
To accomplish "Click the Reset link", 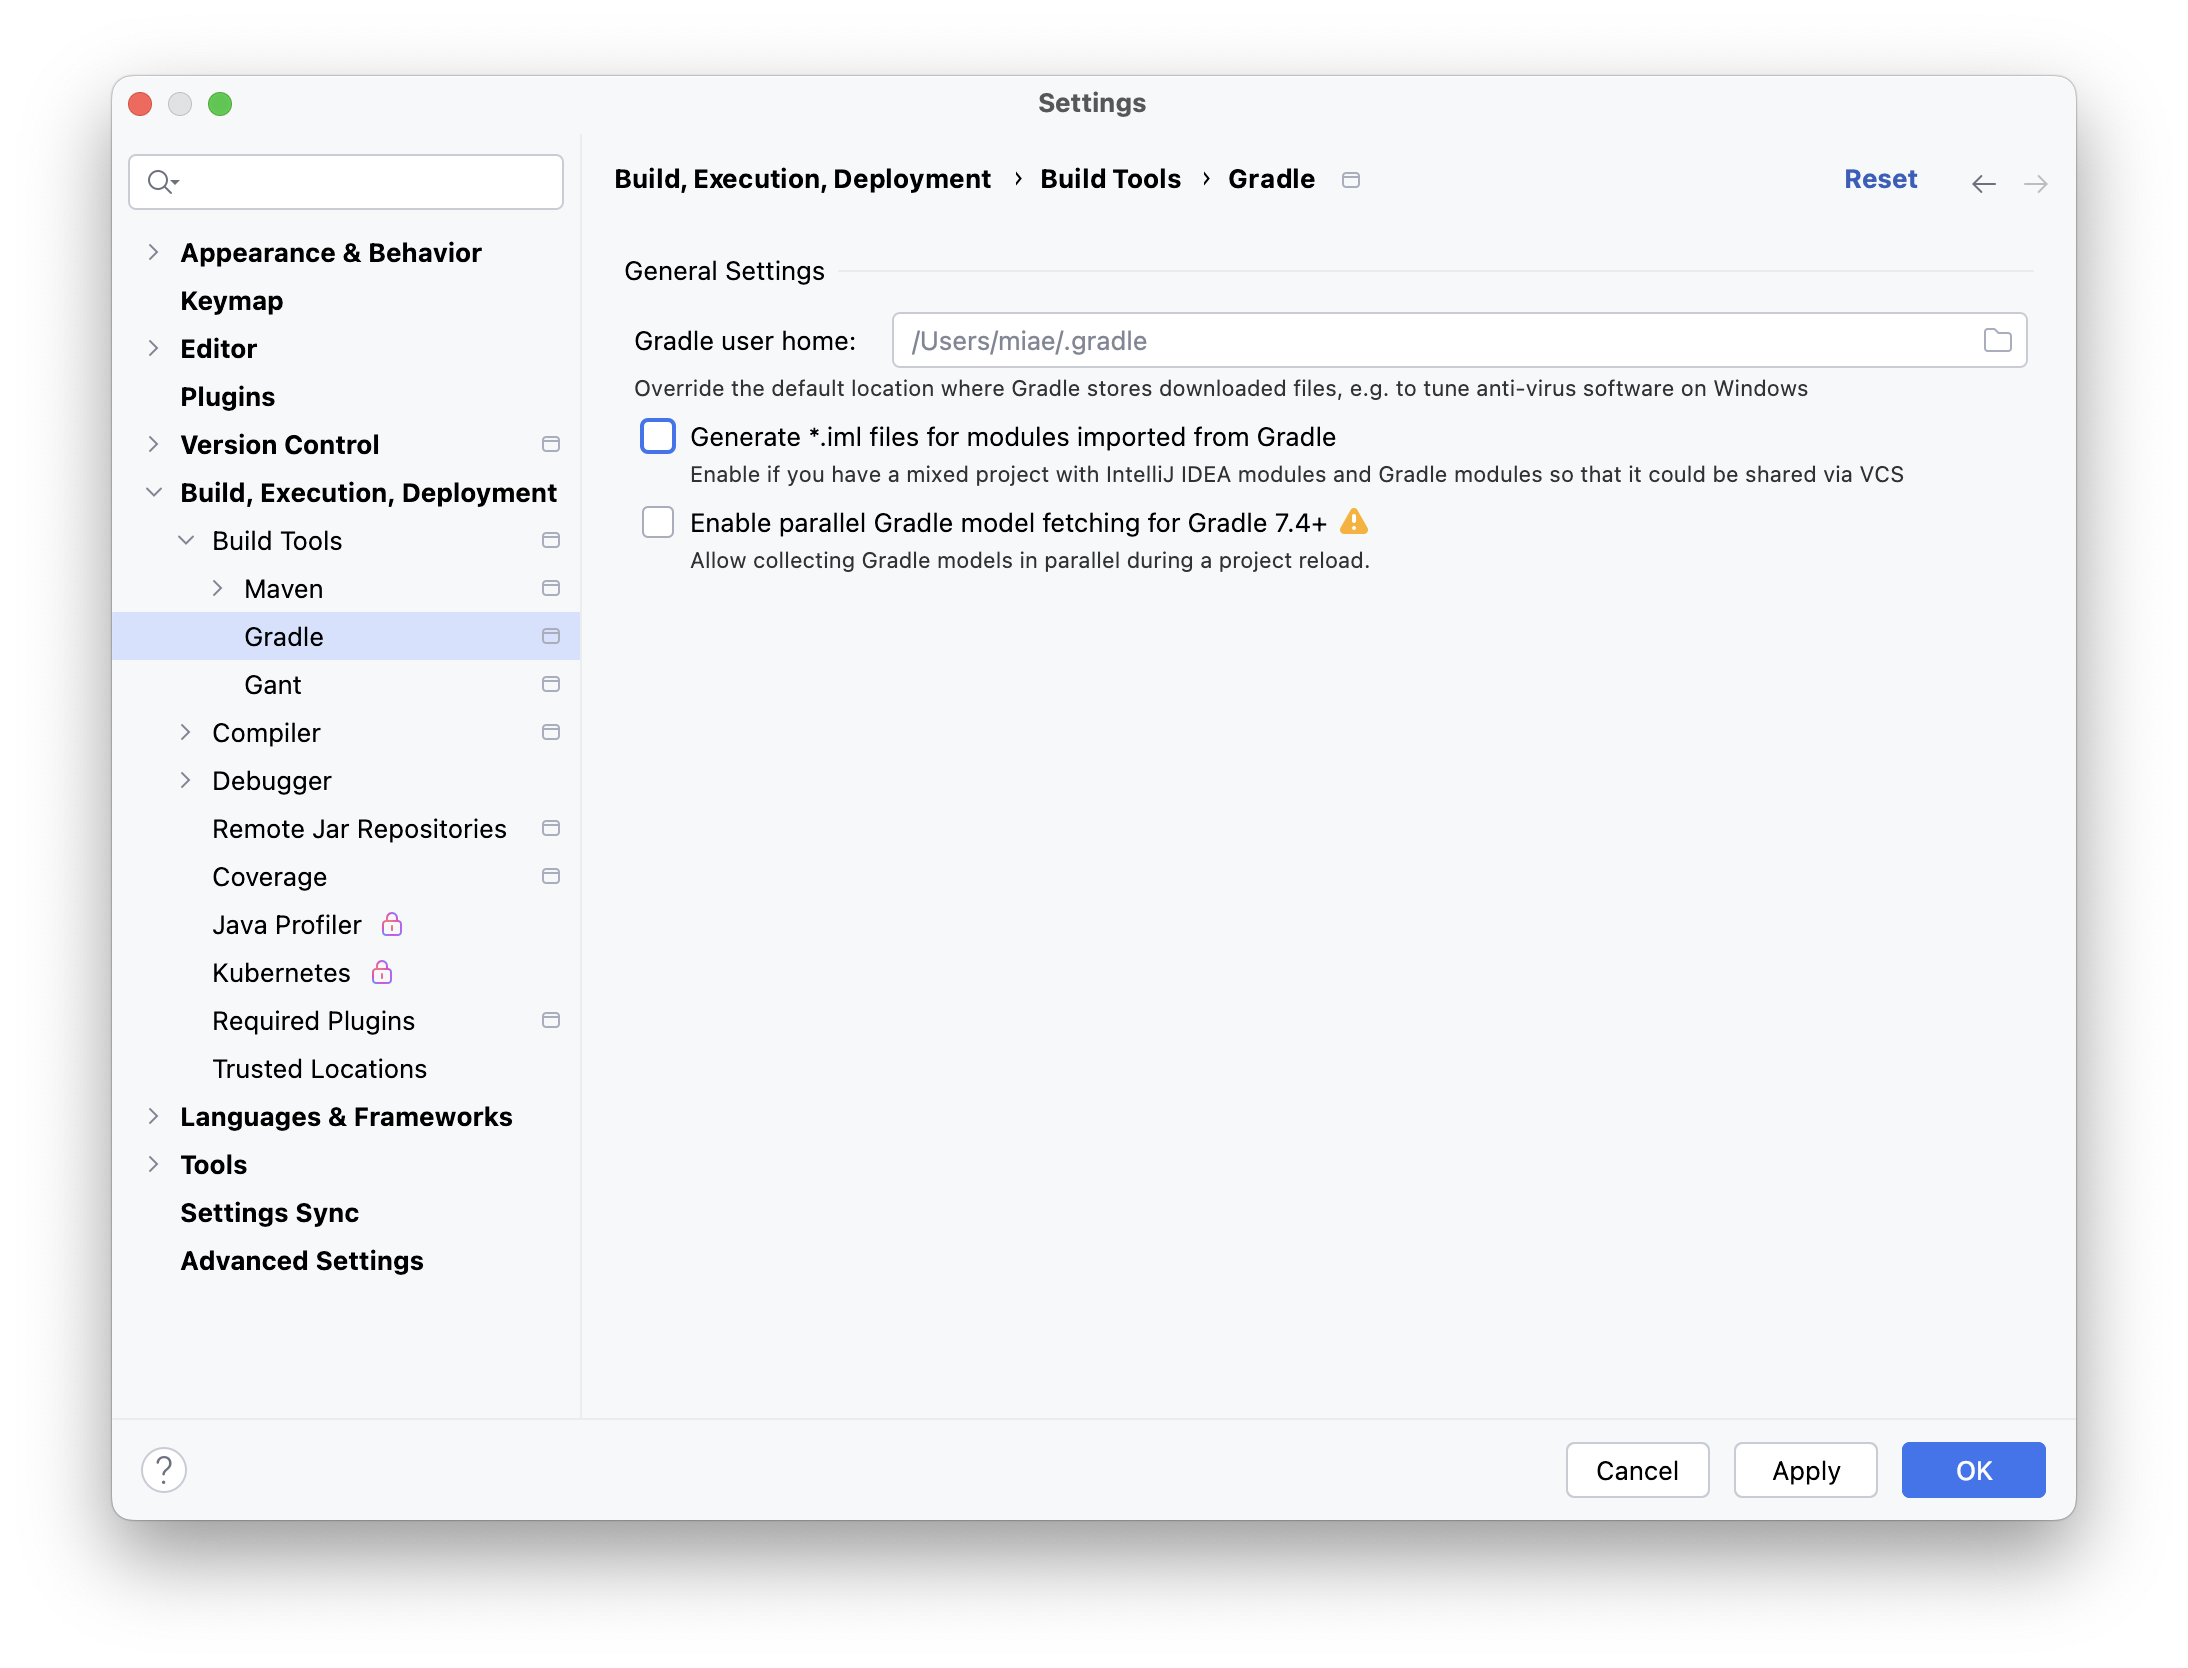I will pyautogui.click(x=1880, y=179).
